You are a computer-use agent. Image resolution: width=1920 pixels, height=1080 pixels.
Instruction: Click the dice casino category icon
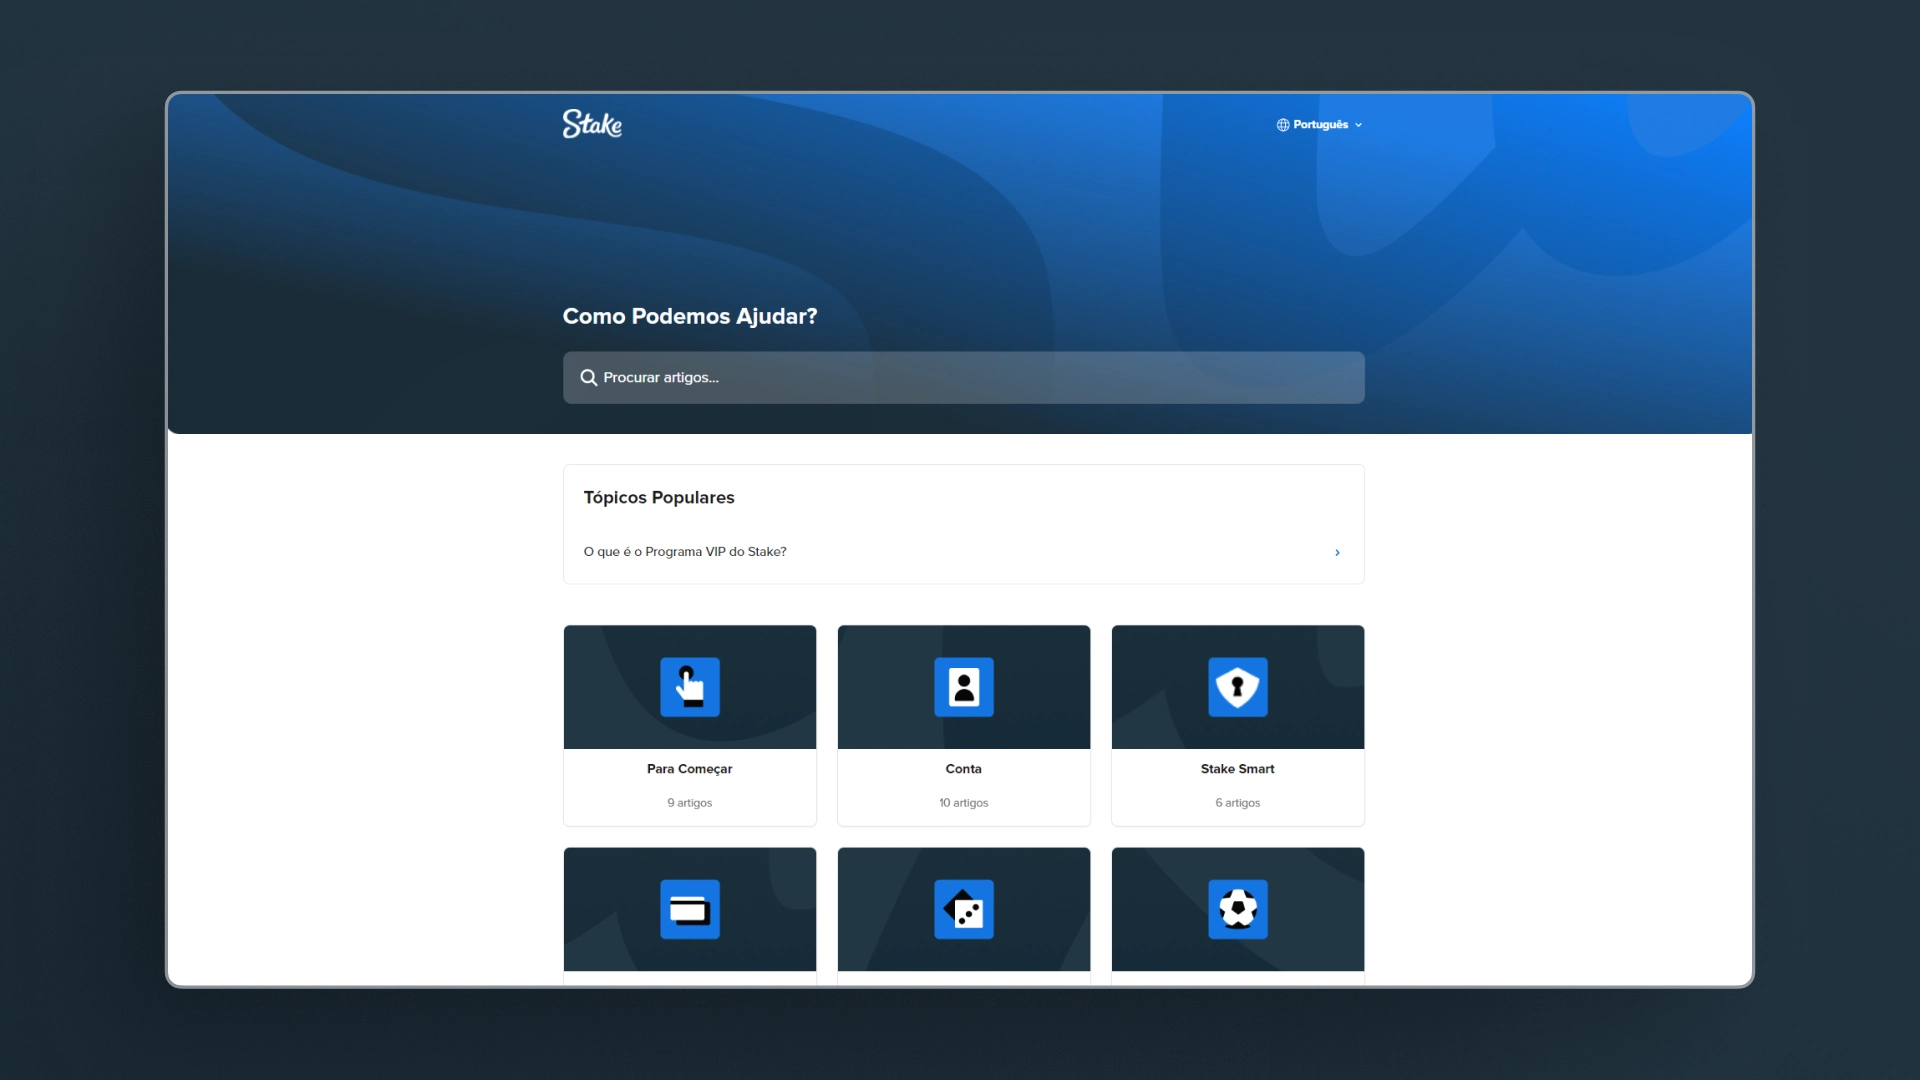964,909
